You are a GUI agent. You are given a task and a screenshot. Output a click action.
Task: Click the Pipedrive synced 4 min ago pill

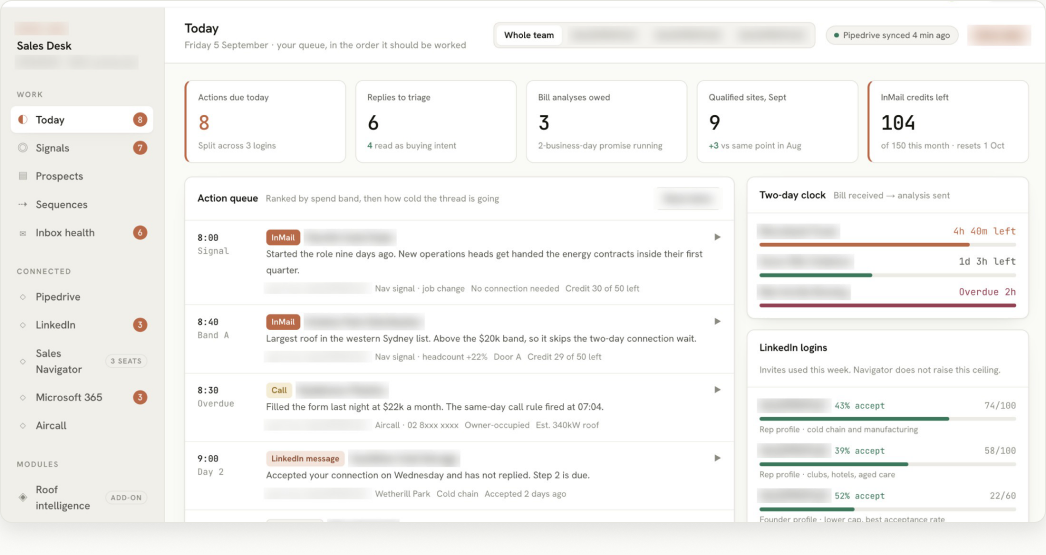pos(892,35)
